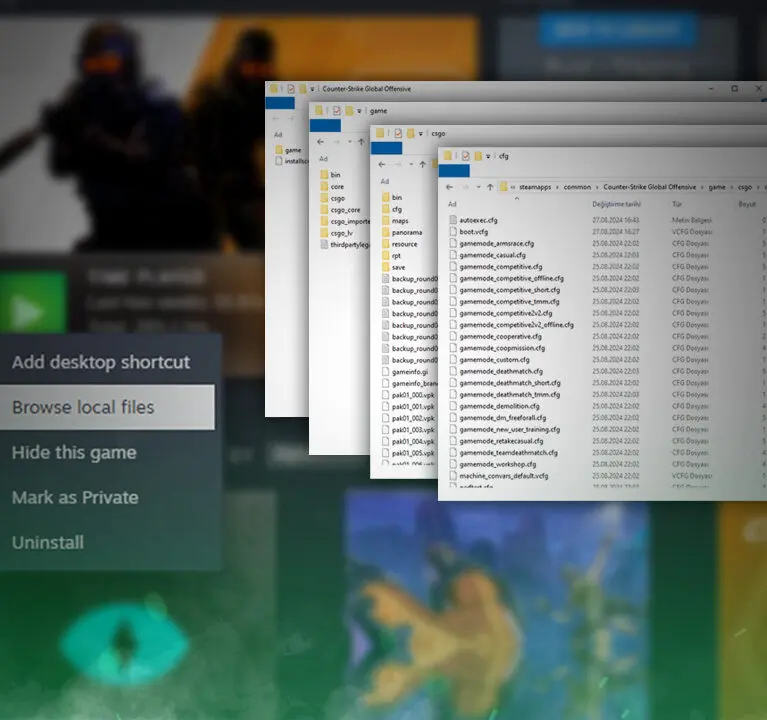Open quick access toolbar dropdown in cfg window
Screen dimensions: 767x720
click(488, 157)
